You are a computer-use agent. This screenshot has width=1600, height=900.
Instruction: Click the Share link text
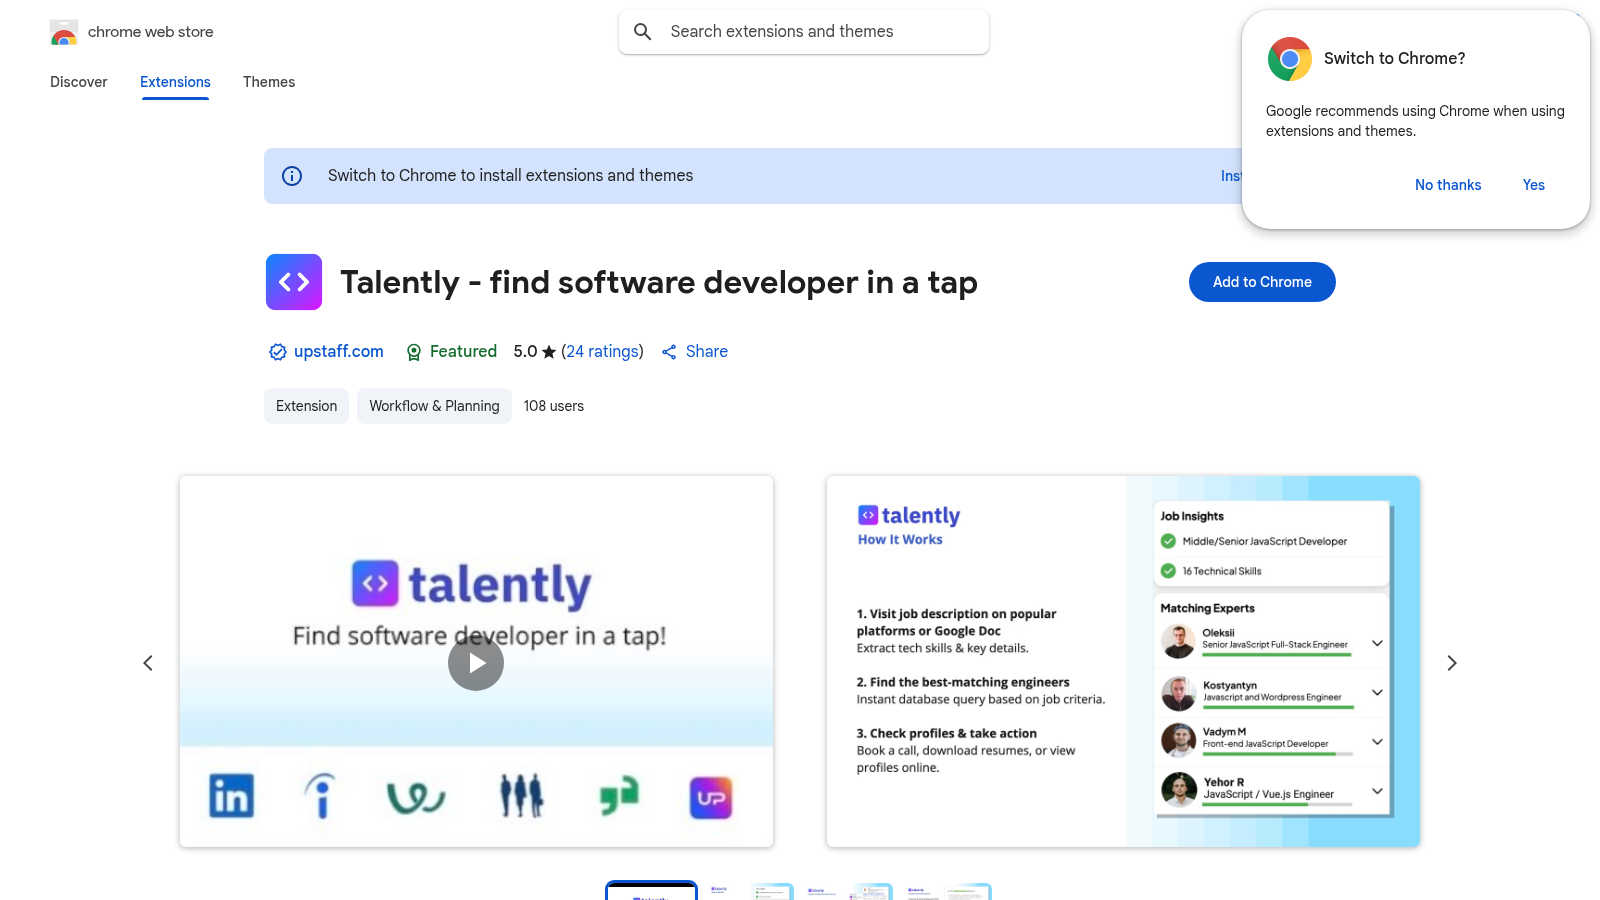click(707, 351)
